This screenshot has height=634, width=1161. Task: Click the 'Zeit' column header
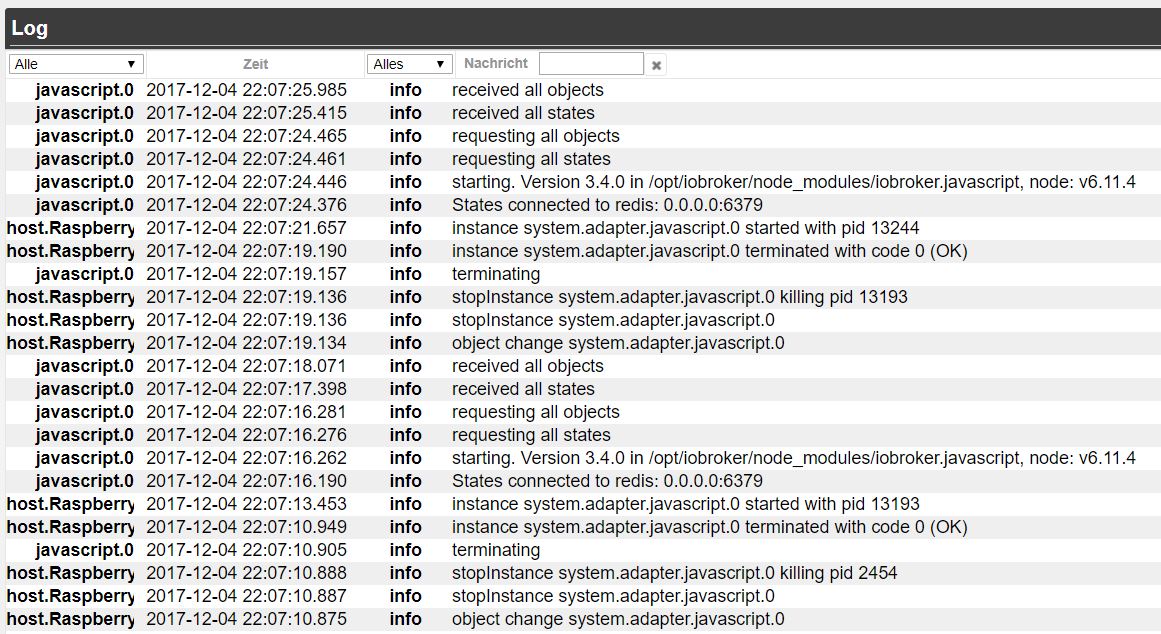(256, 64)
